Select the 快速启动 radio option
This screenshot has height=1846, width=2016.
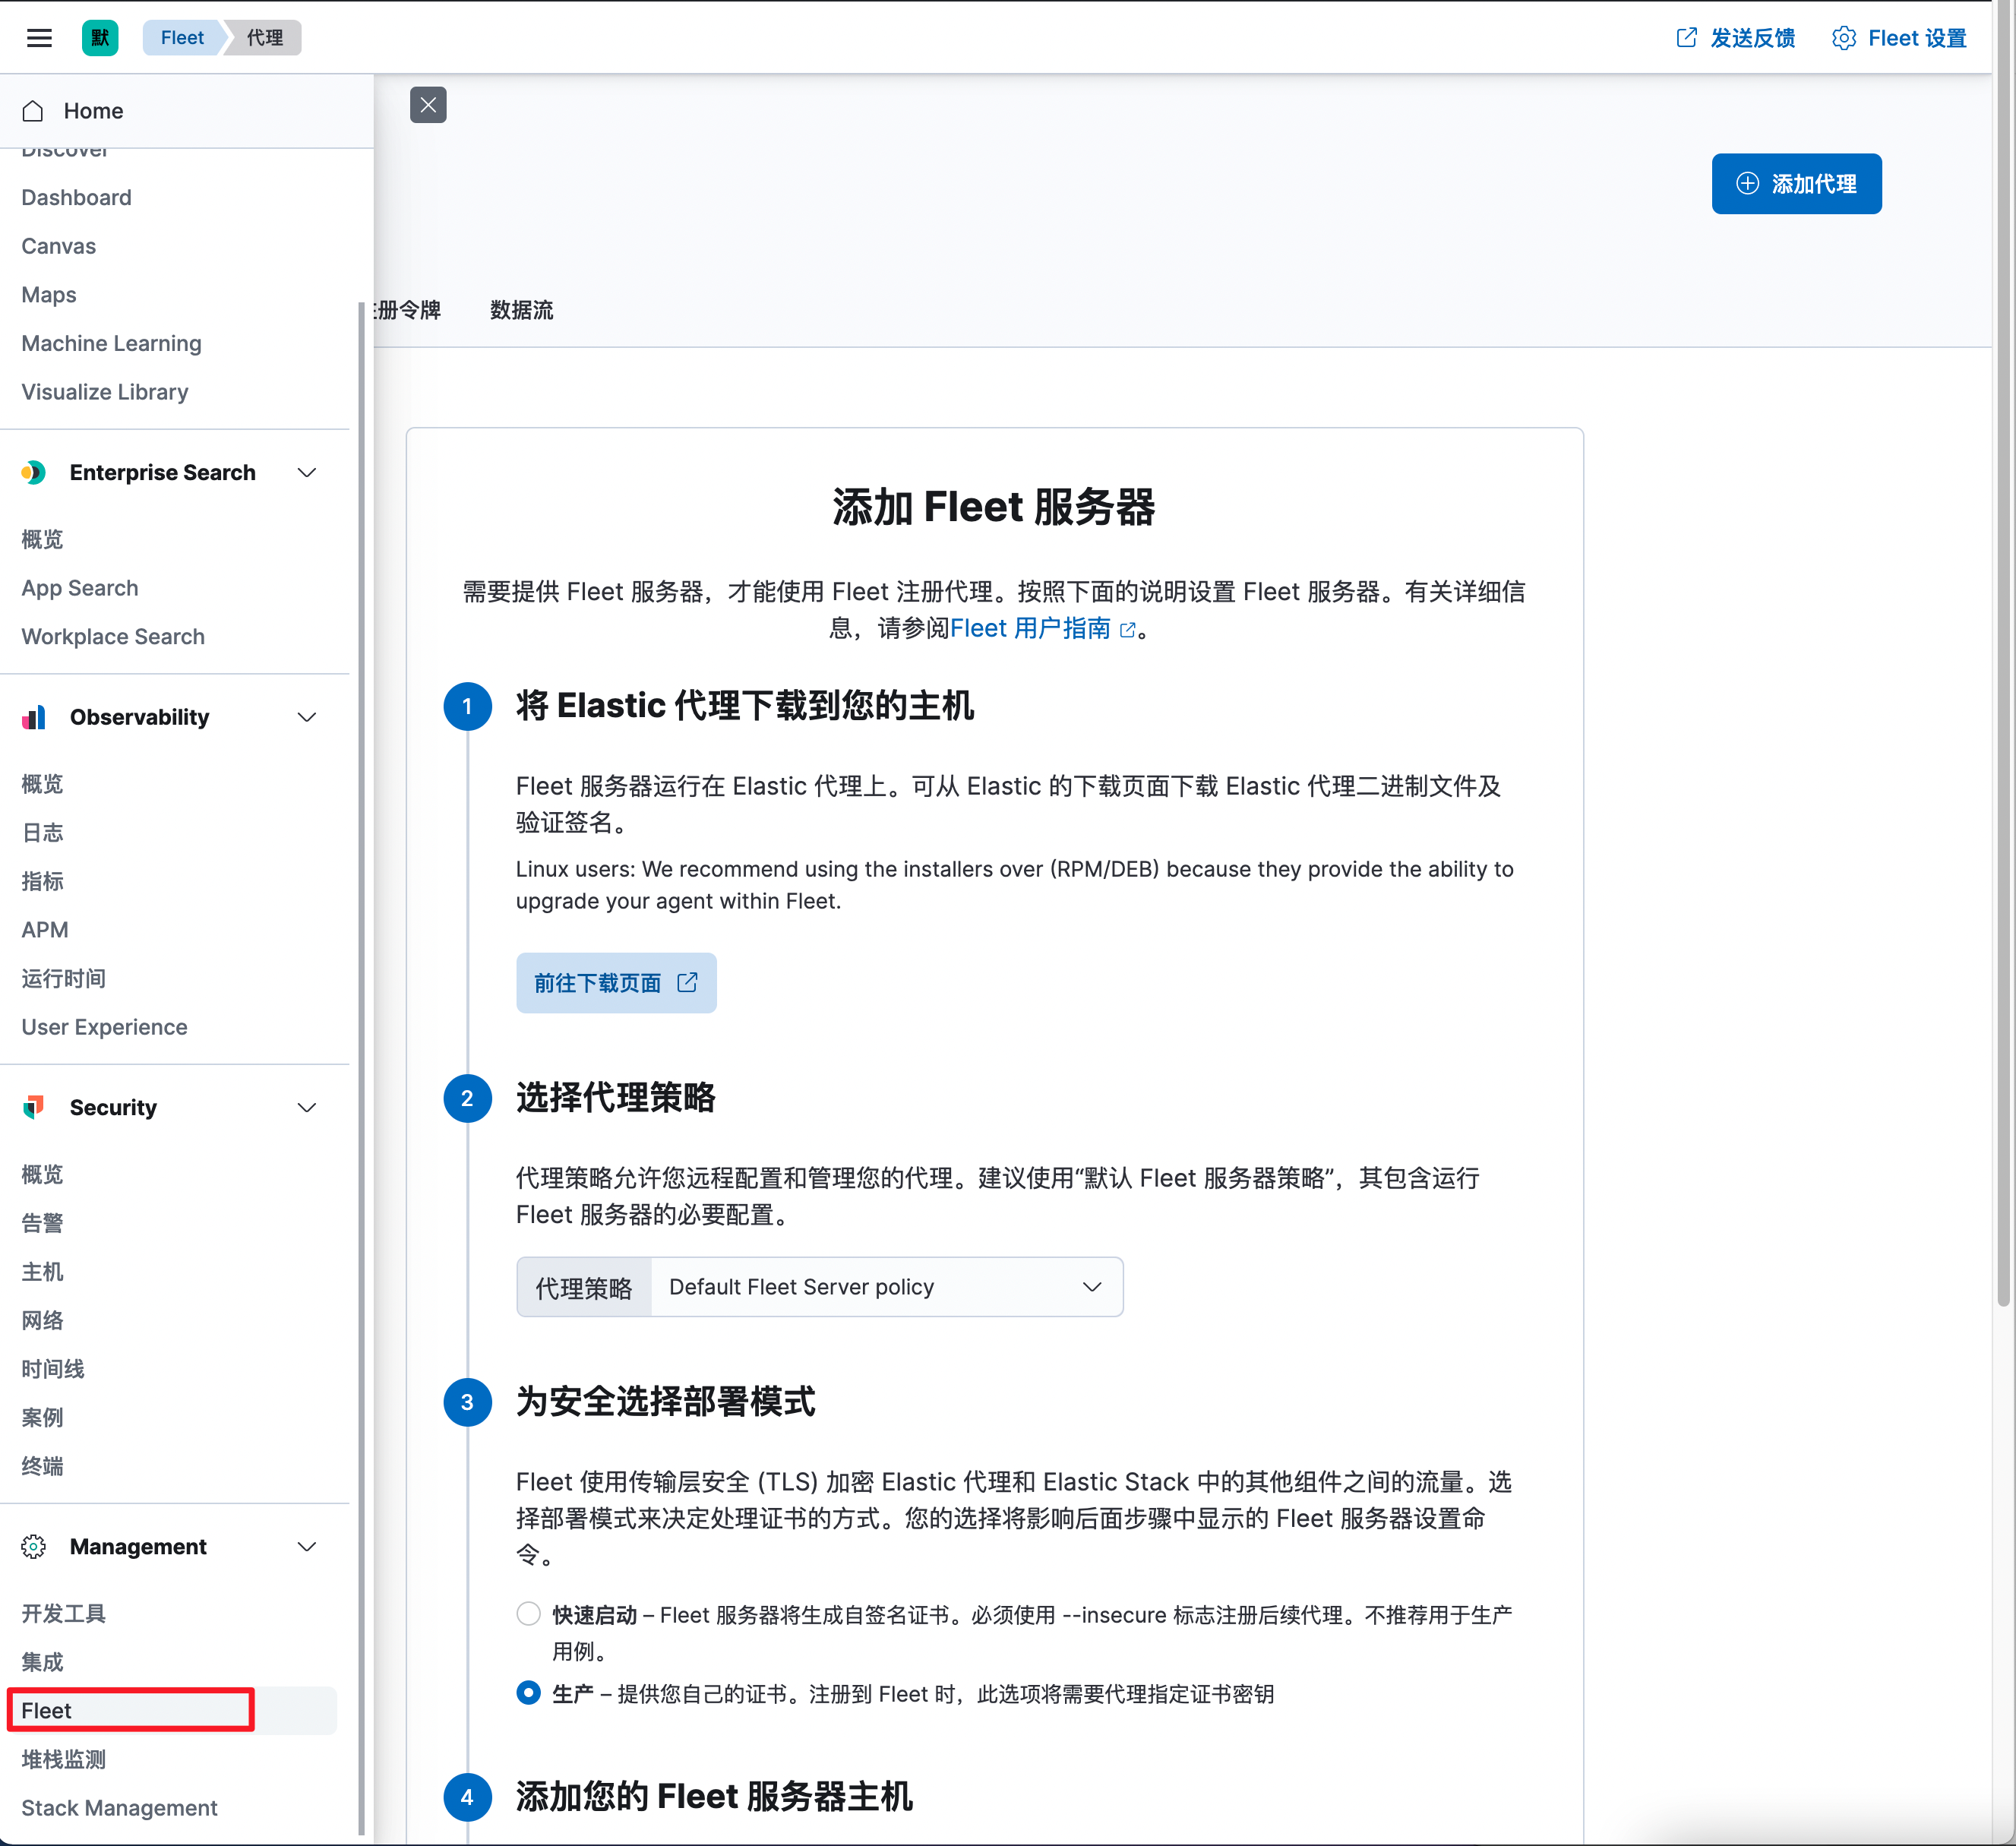tap(528, 1613)
